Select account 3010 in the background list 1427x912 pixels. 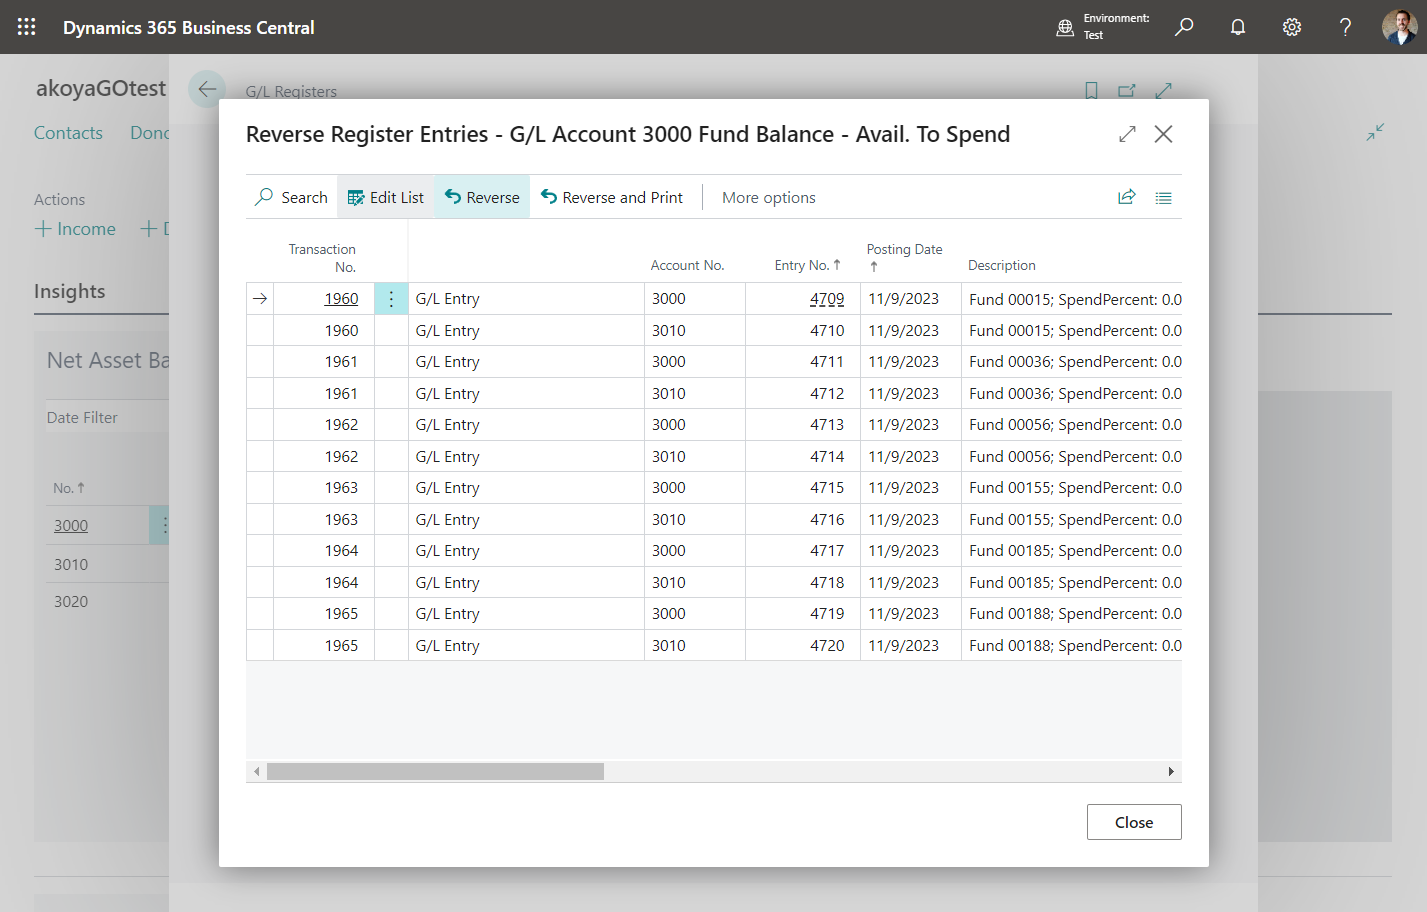[x=71, y=565]
